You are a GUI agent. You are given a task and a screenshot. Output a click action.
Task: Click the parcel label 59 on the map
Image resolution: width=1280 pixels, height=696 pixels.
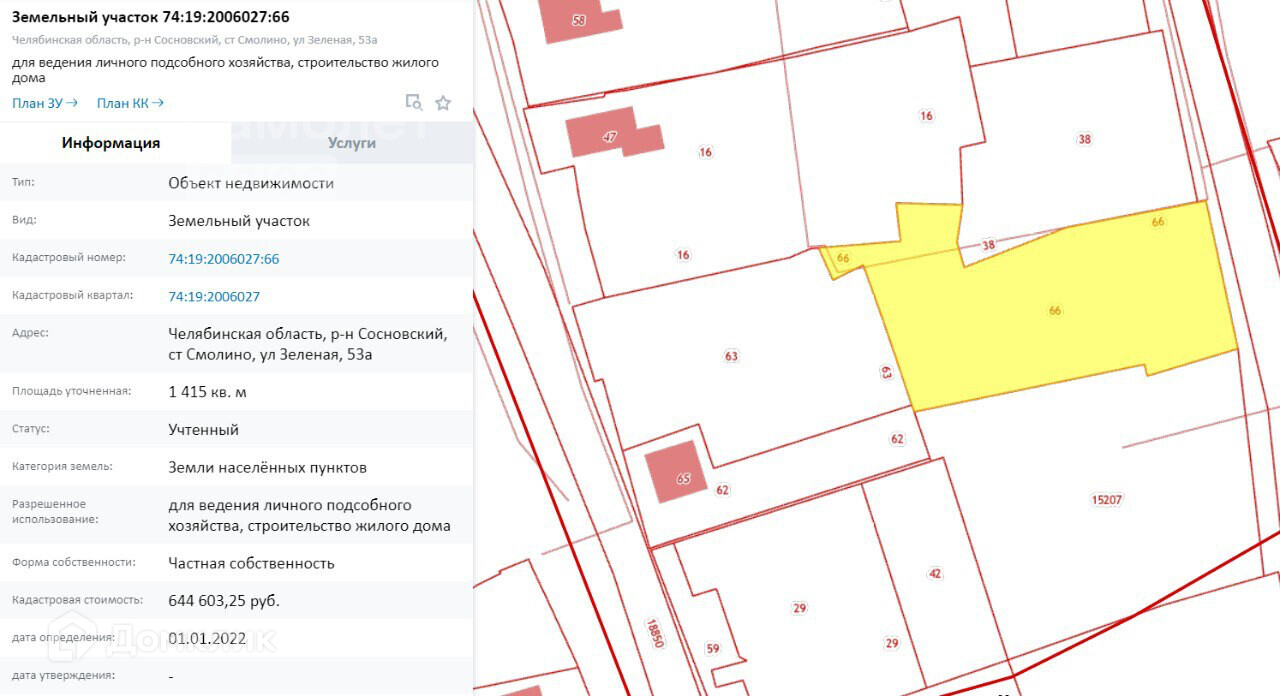(x=713, y=648)
